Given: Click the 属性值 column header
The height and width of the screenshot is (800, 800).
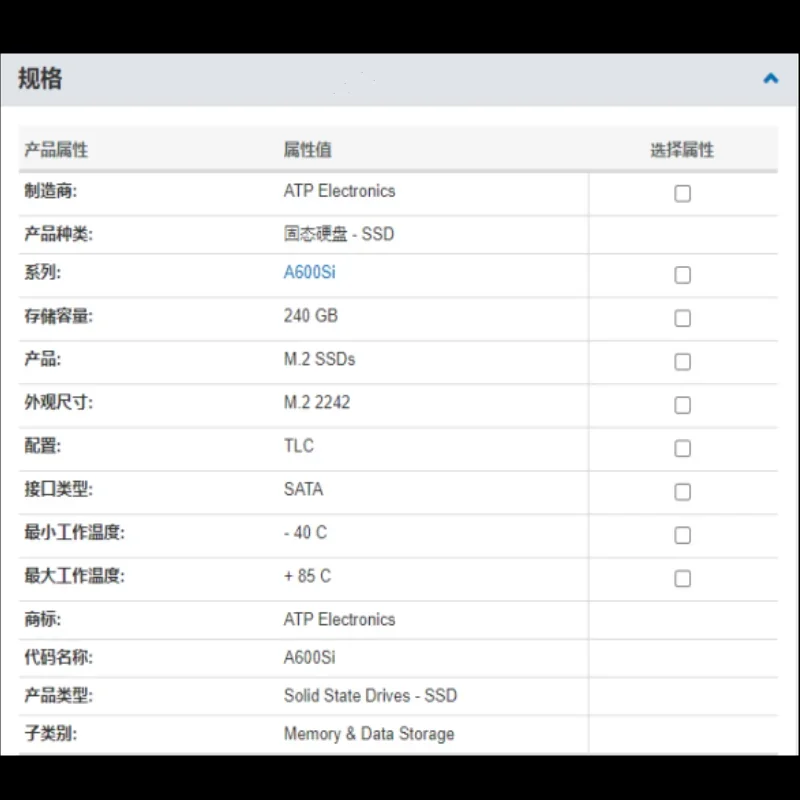Looking at the screenshot, I should 304,149.
